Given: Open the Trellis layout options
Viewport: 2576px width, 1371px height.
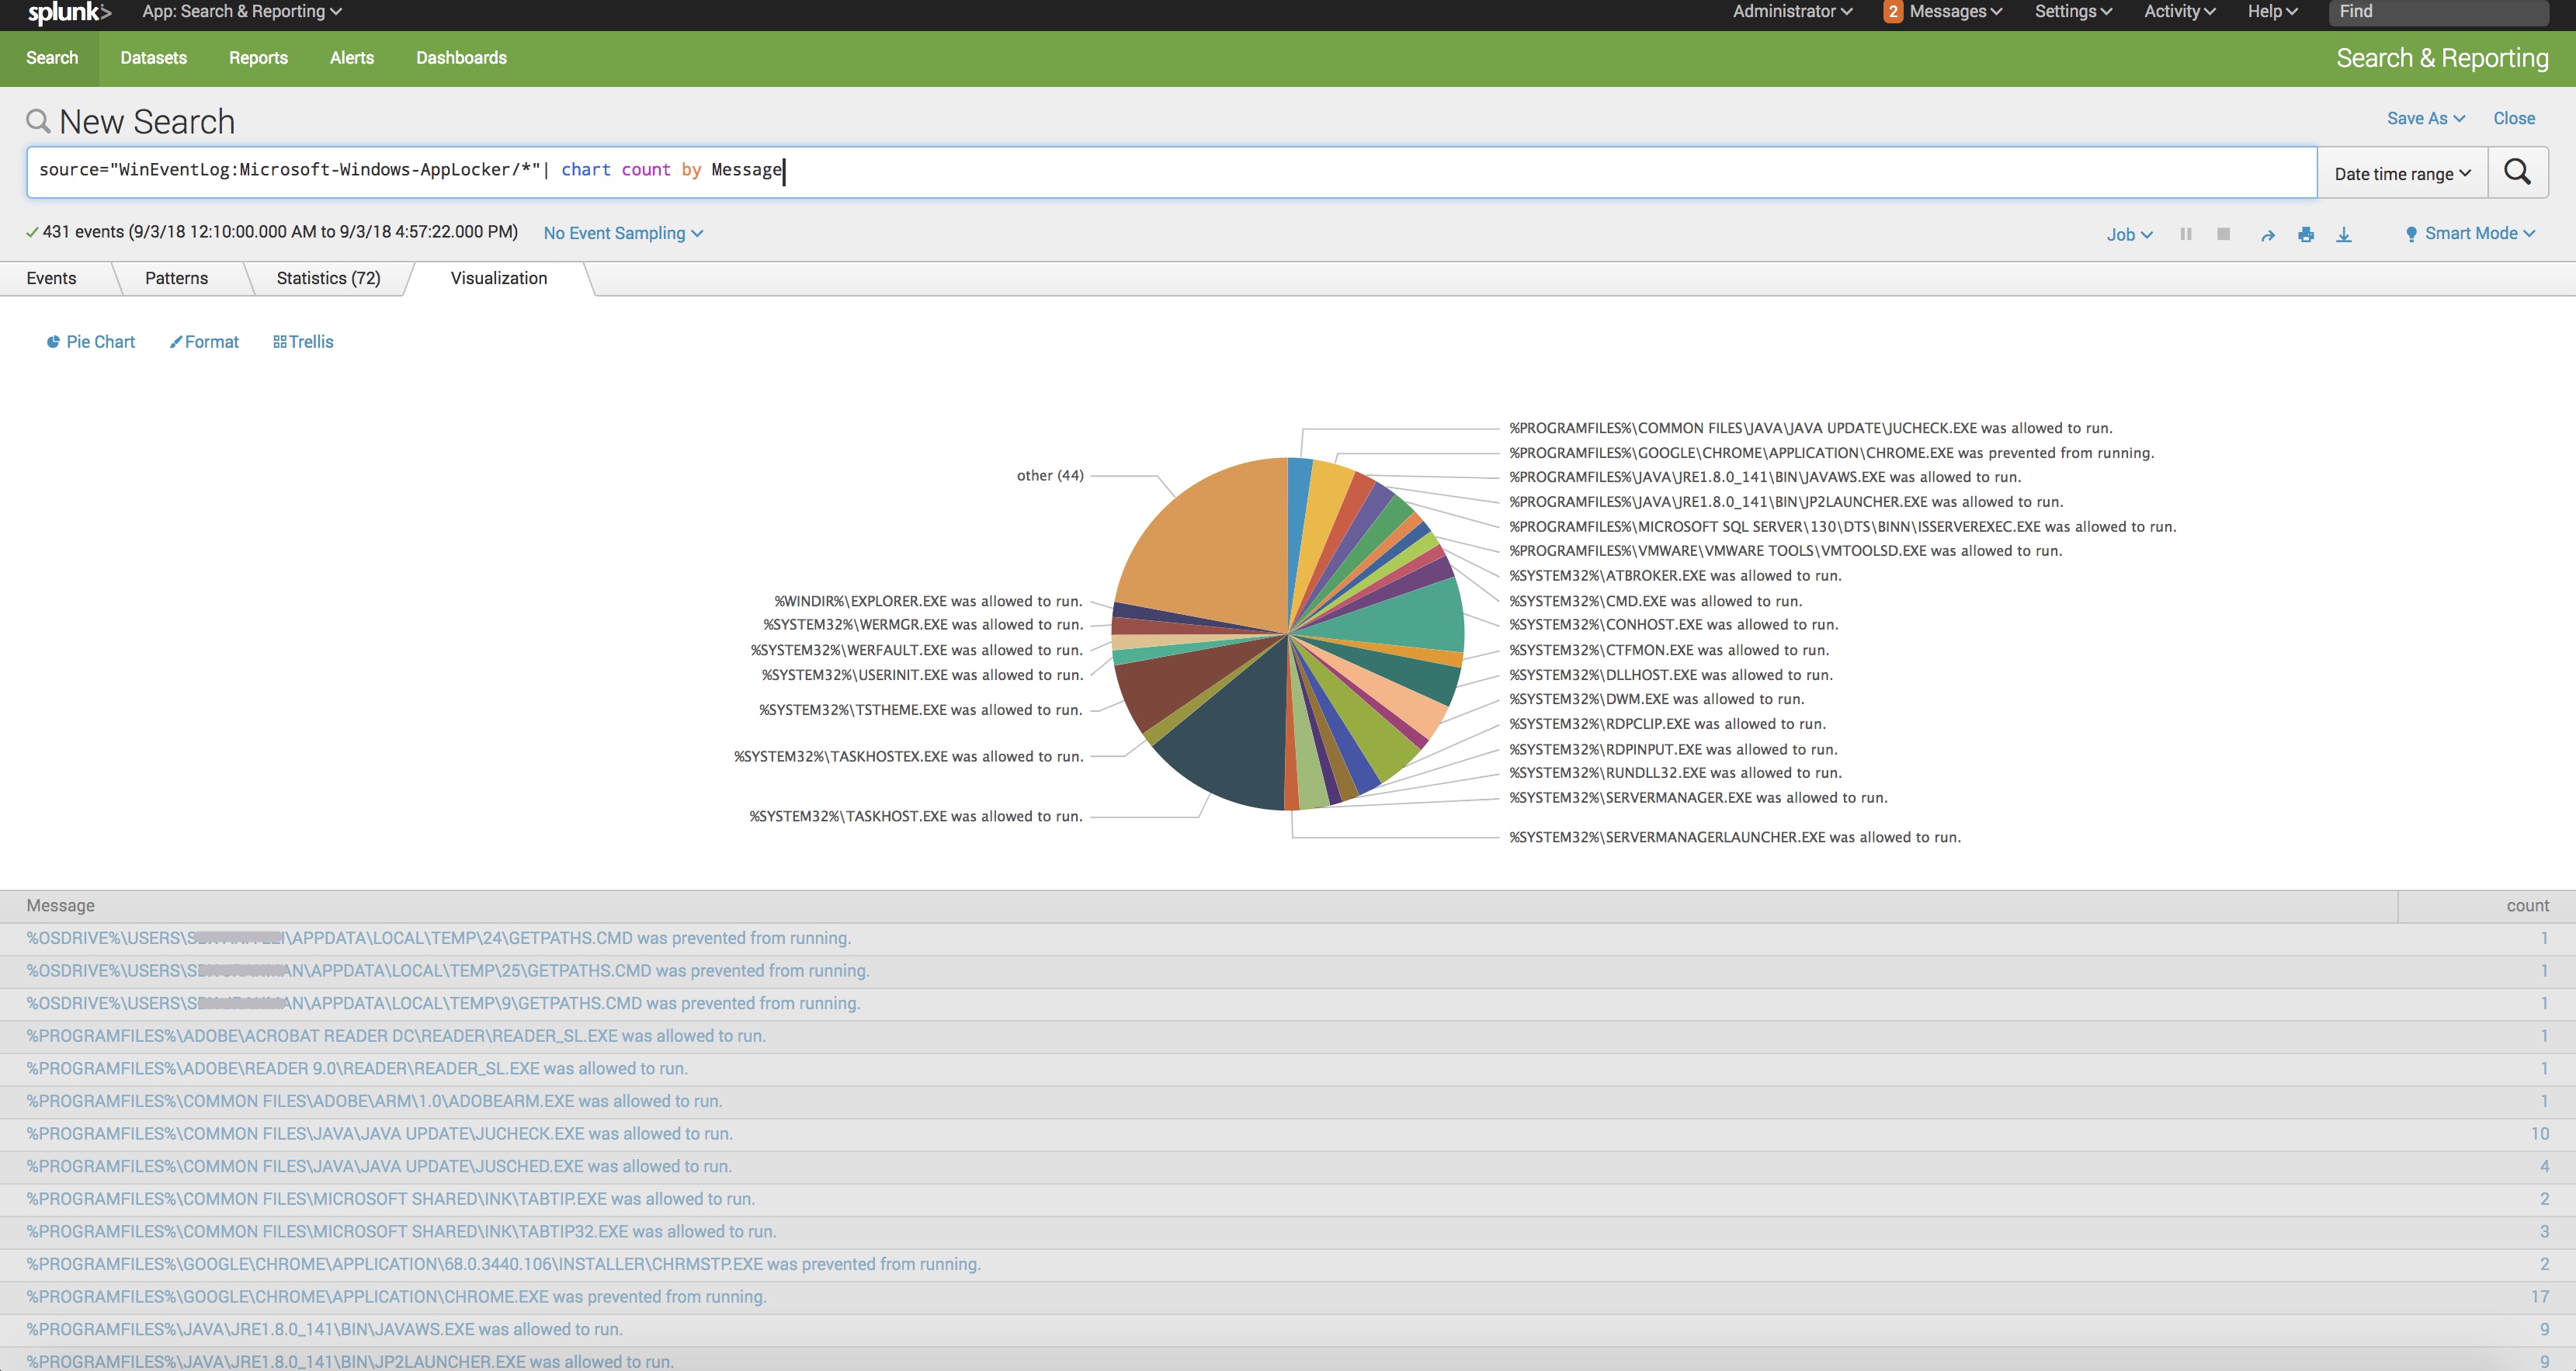Looking at the screenshot, I should pos(303,341).
